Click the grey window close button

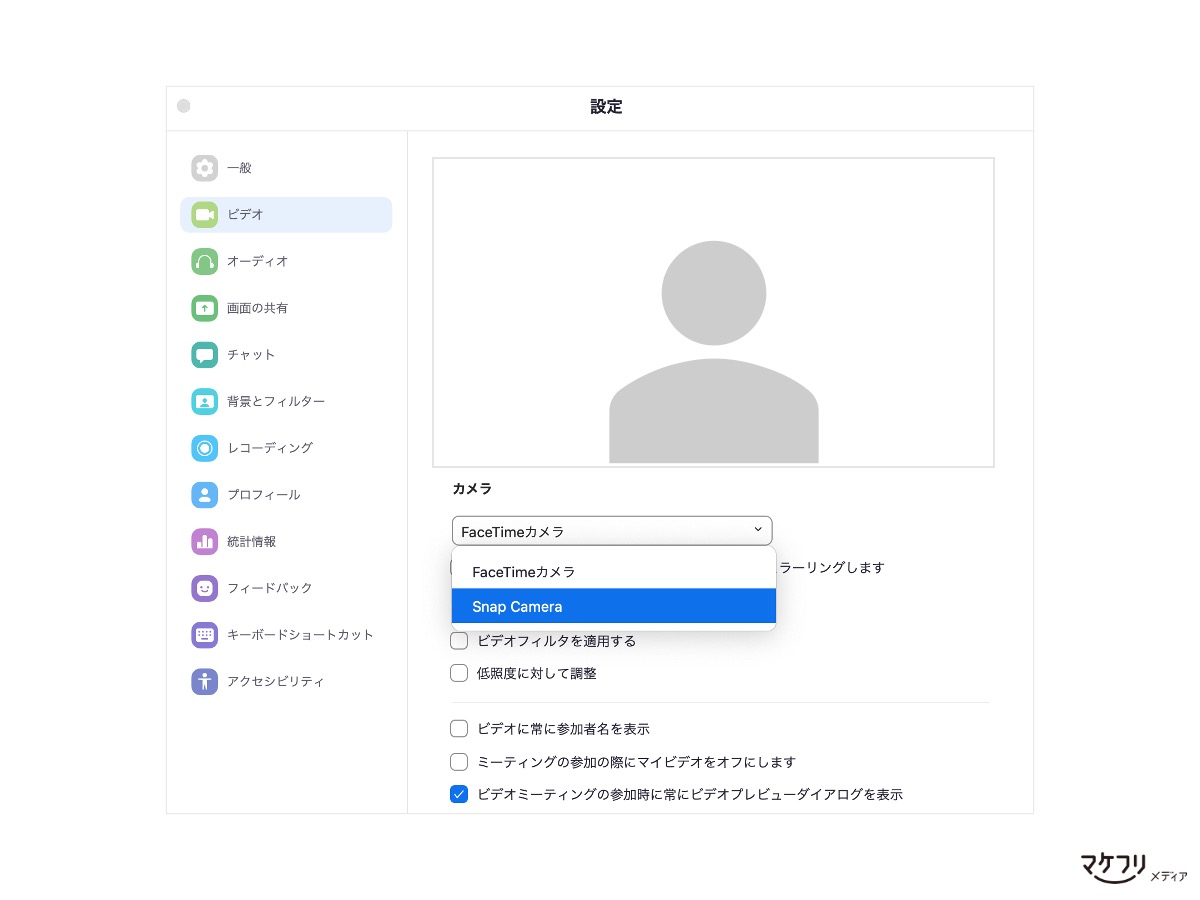(184, 107)
